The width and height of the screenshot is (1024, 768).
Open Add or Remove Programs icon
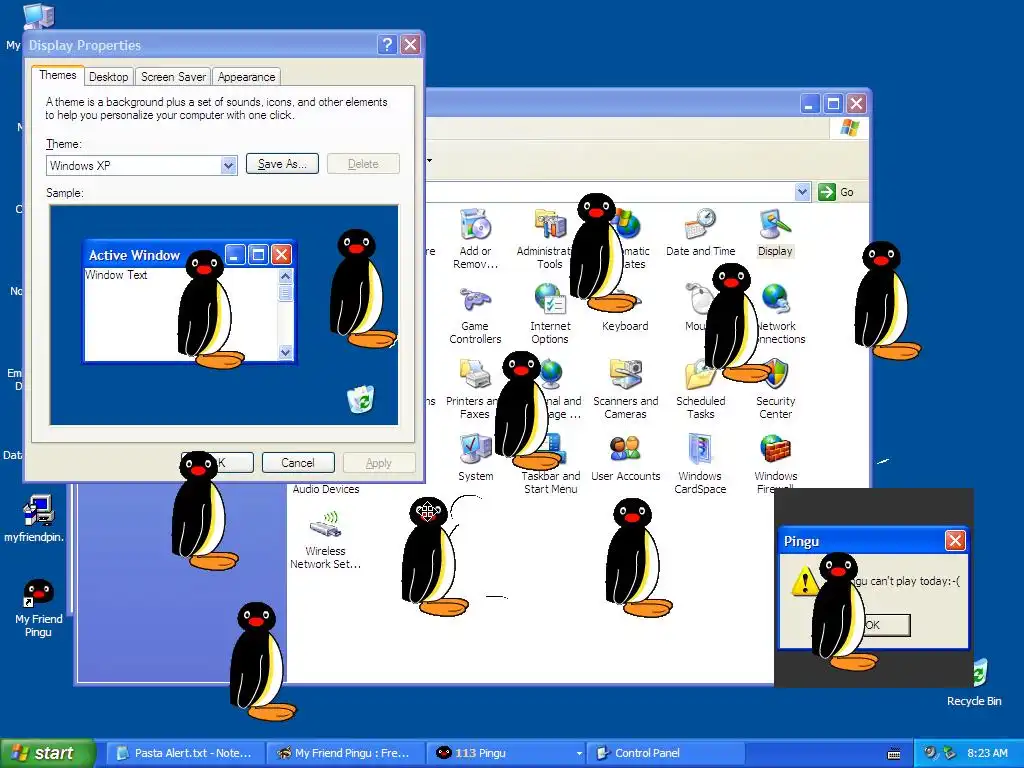[x=475, y=224]
